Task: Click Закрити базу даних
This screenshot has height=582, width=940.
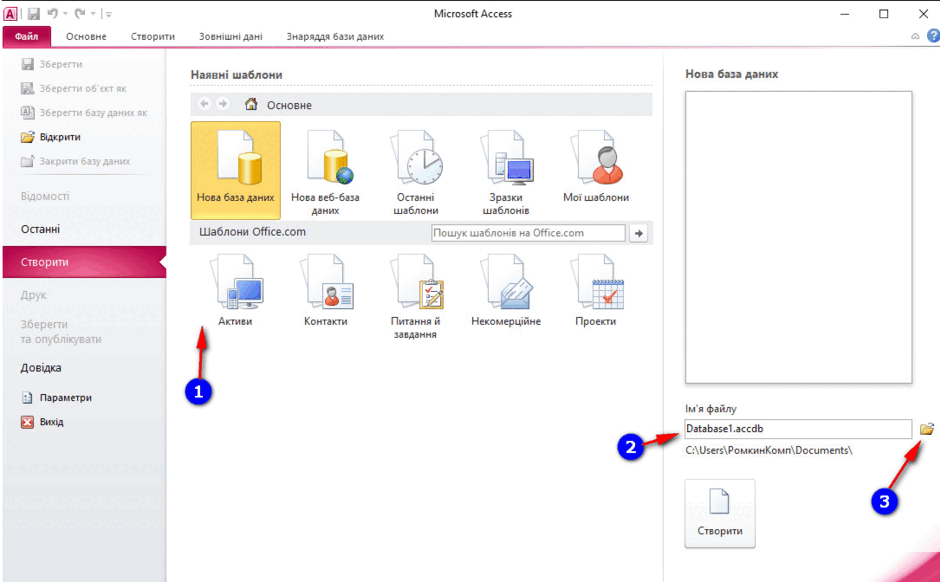Action: coord(76,161)
